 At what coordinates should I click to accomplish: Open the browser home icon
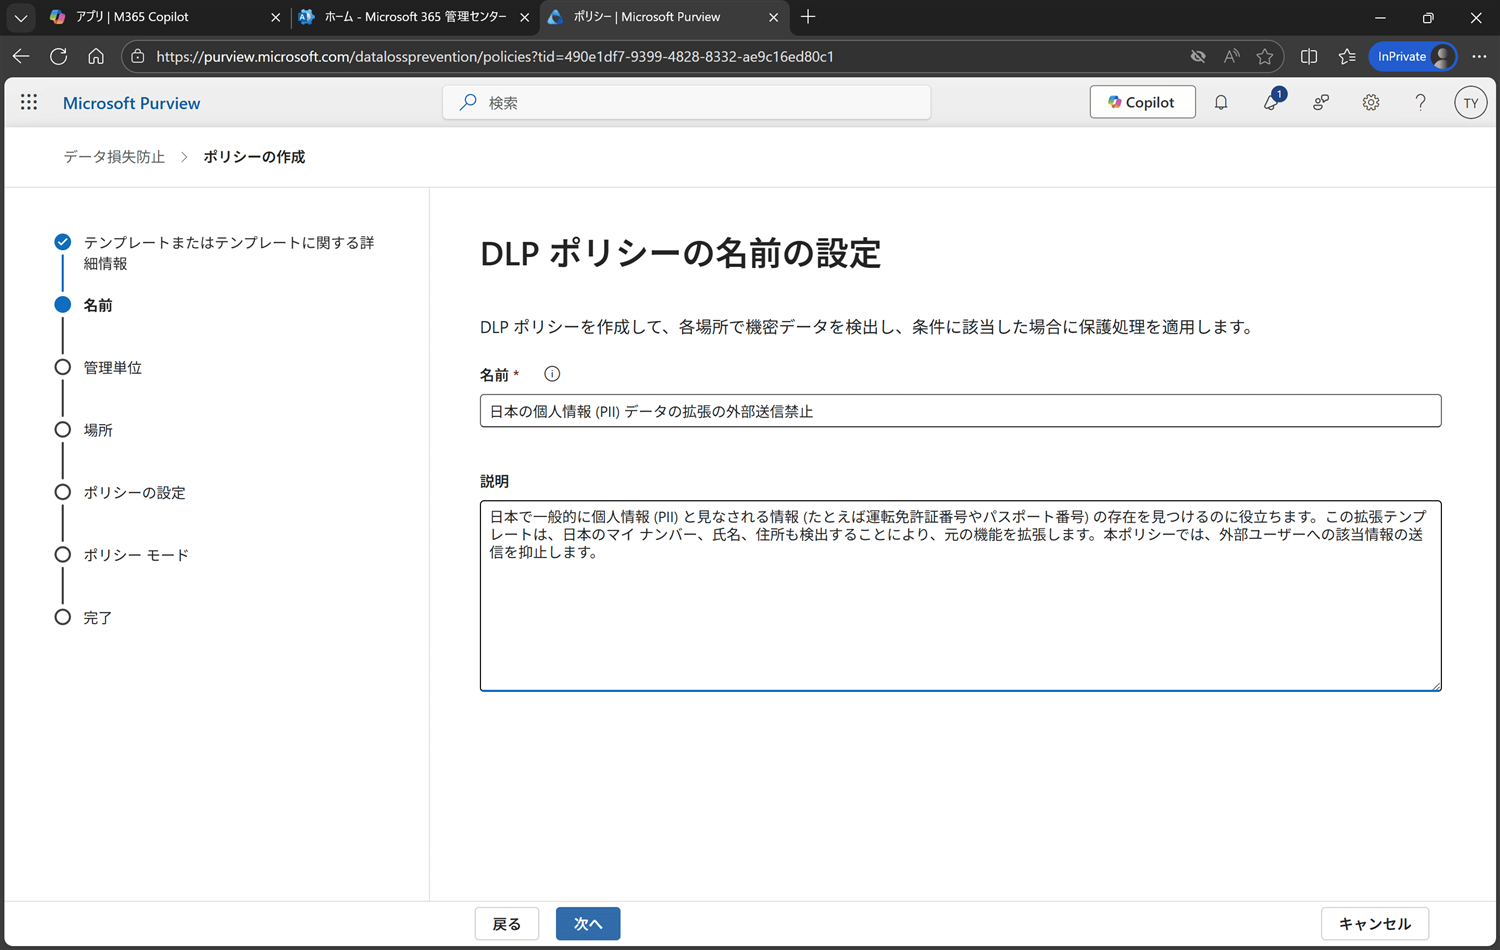[x=96, y=56]
